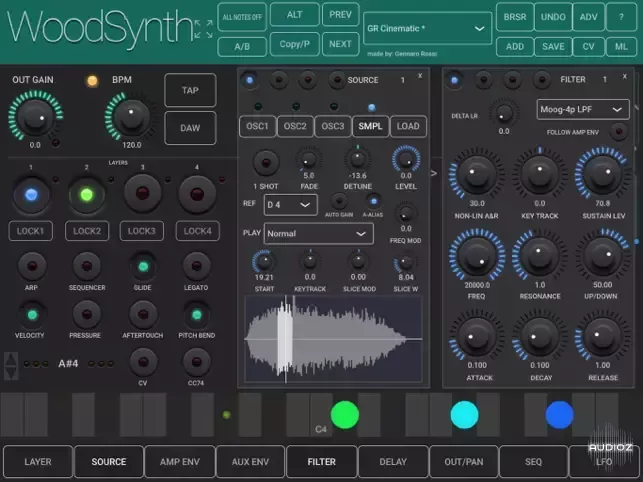Select layer 3 button
This screenshot has width=643, height=482.
pos(142,194)
